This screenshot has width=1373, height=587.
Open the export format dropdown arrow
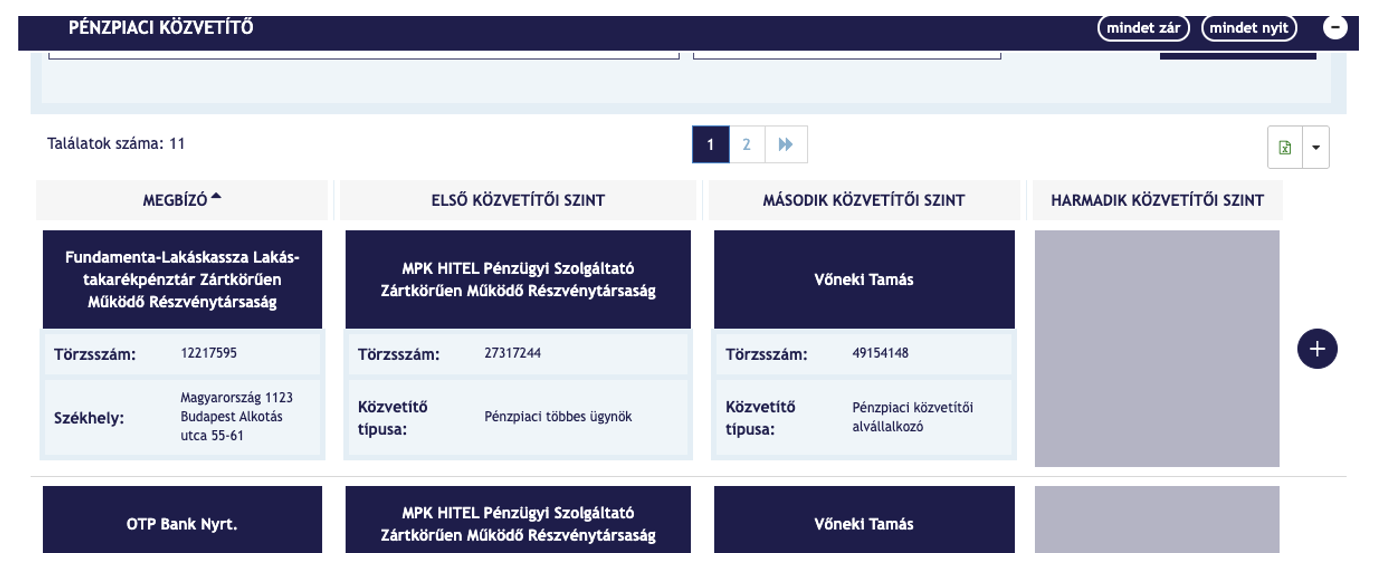[1315, 147]
